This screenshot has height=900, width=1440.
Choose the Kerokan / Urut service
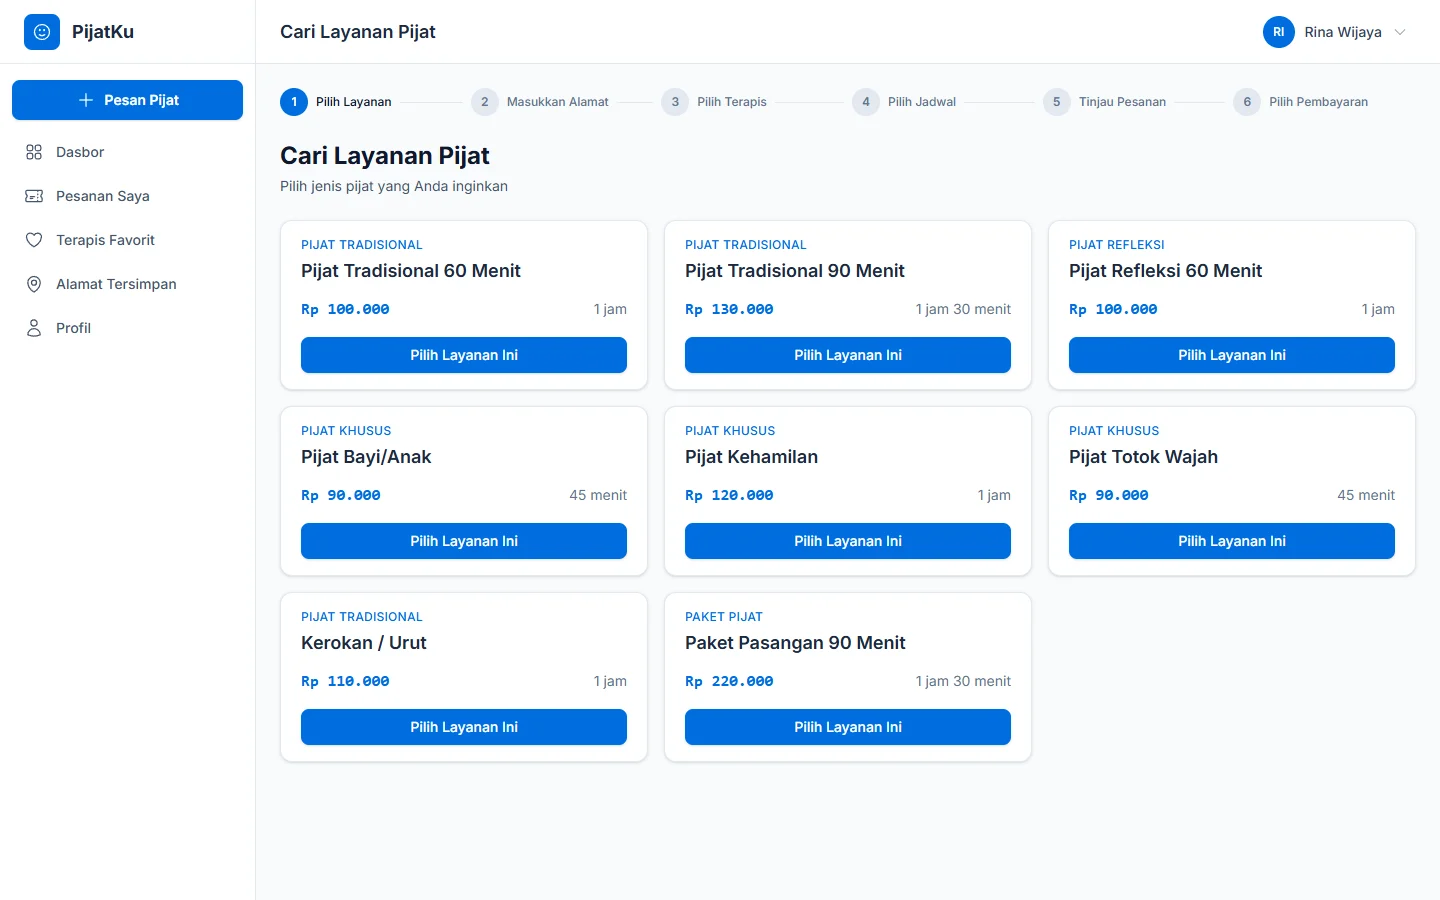click(x=464, y=727)
